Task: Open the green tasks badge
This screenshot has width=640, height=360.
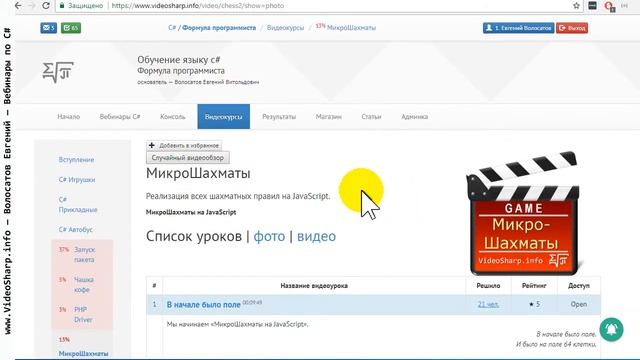Action: click(x=71, y=28)
